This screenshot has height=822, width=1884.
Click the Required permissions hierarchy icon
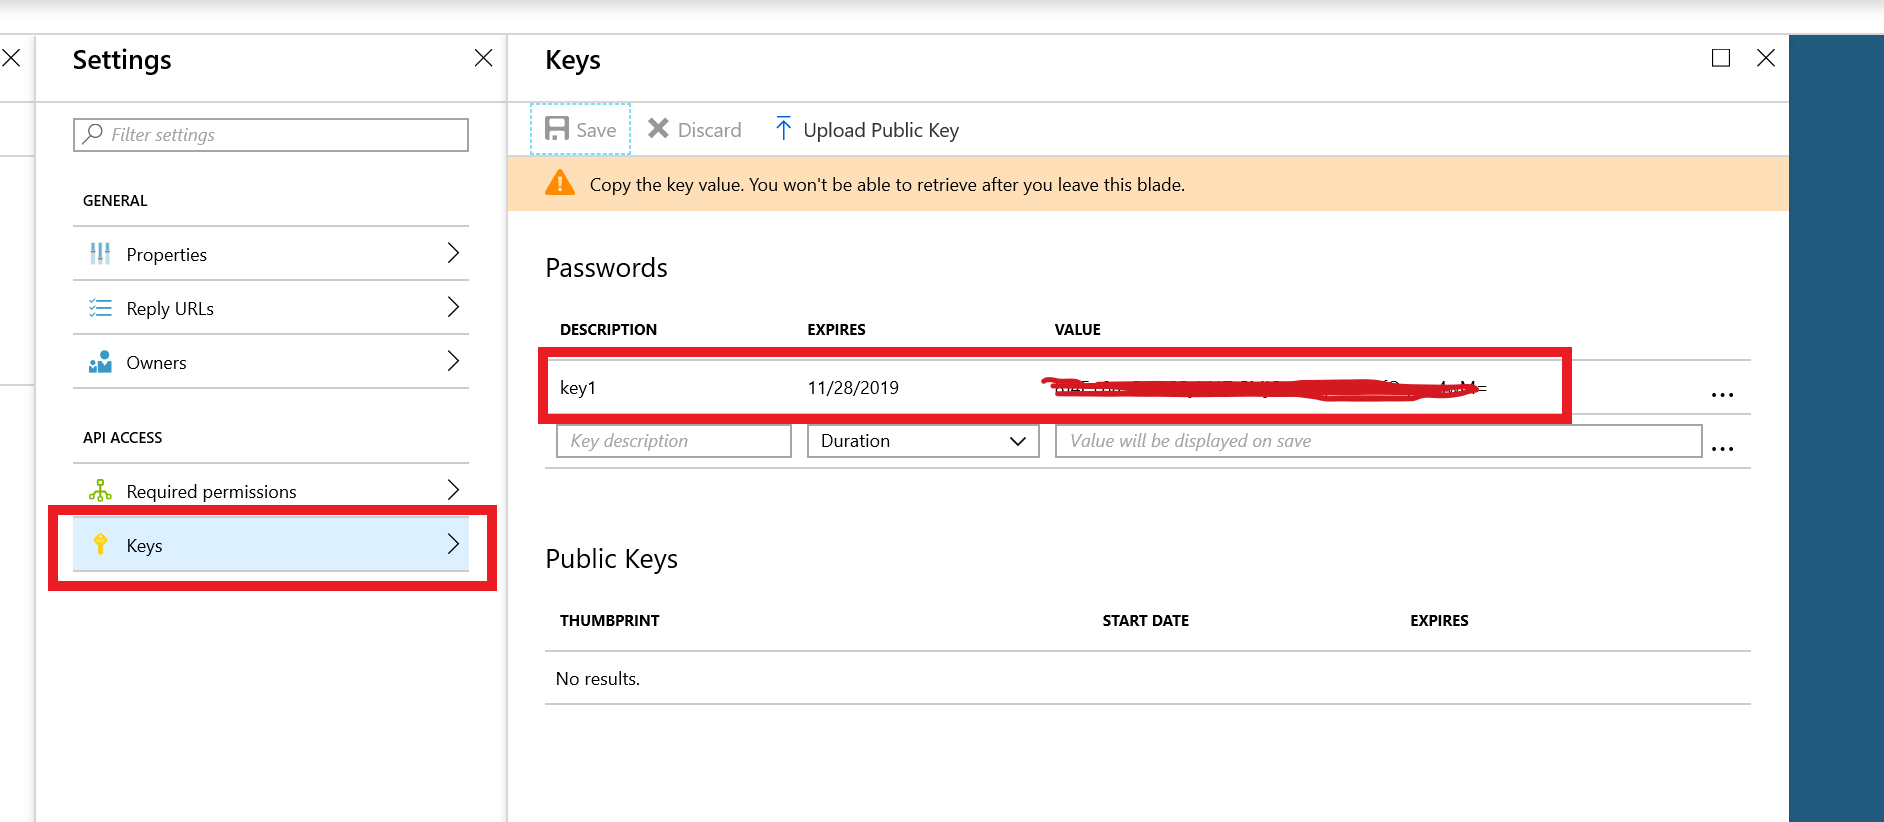tap(100, 491)
